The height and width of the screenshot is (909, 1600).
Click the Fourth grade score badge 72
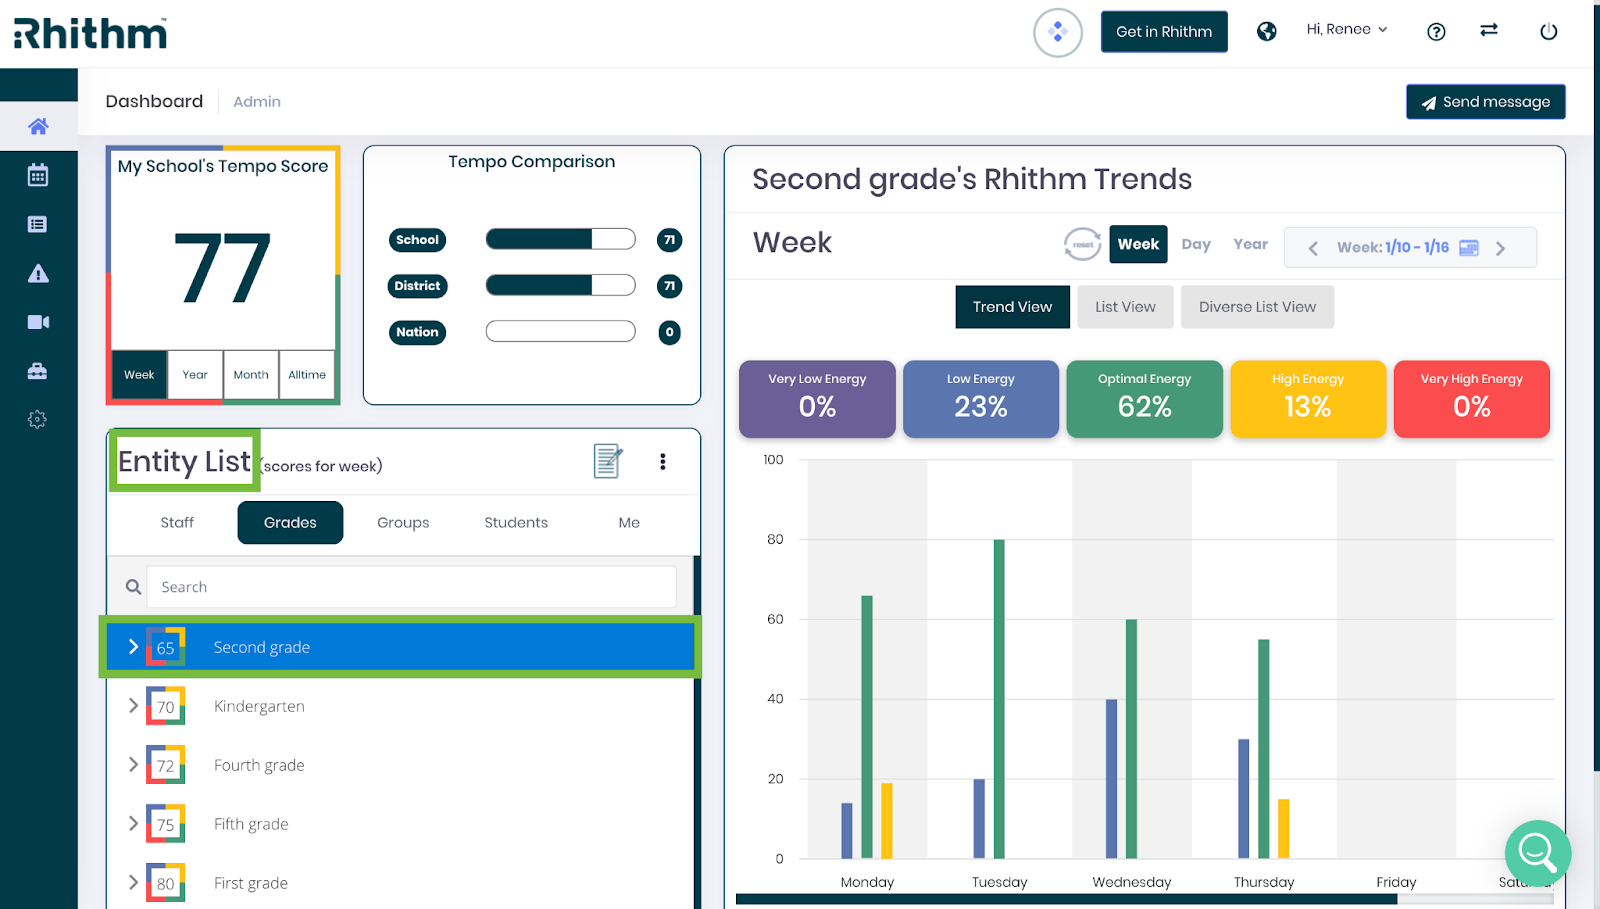[165, 765]
